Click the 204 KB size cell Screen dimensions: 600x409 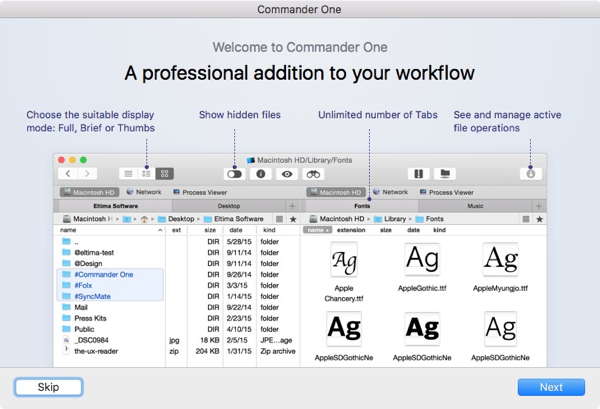[207, 351]
